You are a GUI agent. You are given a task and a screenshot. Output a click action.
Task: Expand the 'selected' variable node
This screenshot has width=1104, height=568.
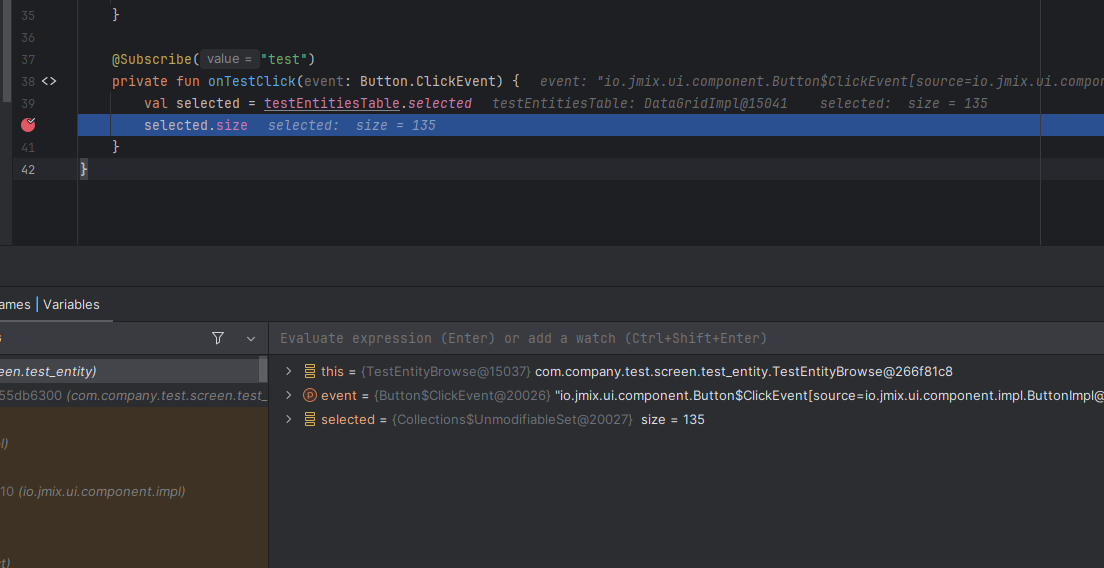coord(289,419)
